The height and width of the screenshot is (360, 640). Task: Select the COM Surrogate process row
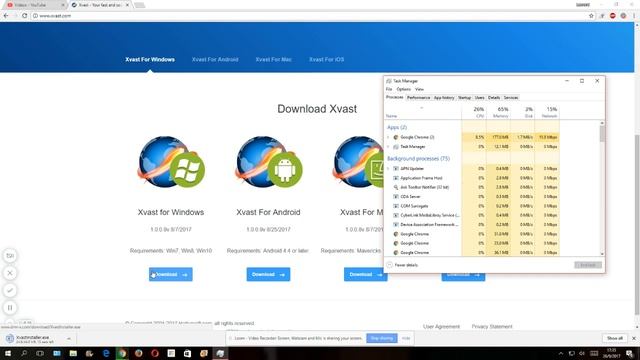point(472,206)
